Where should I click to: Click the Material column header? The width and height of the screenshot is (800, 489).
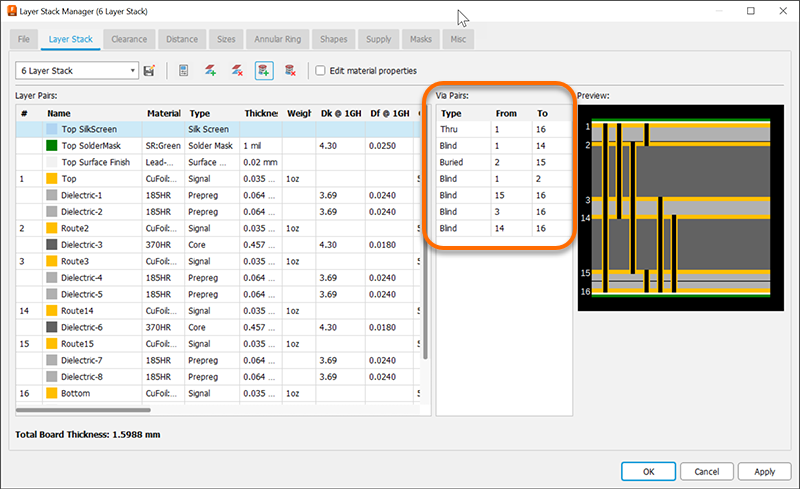164,113
